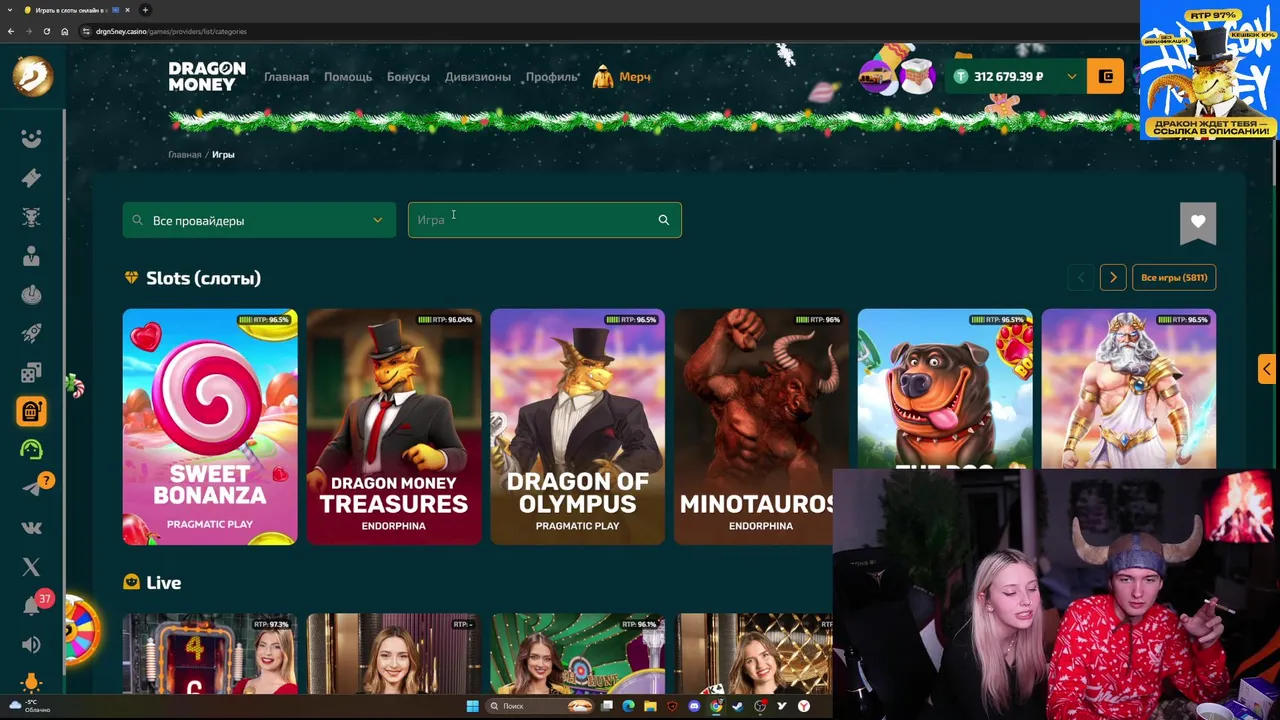Screen dimensions: 1280x720
Task: Open the green headset support icon
Action: 31,450
